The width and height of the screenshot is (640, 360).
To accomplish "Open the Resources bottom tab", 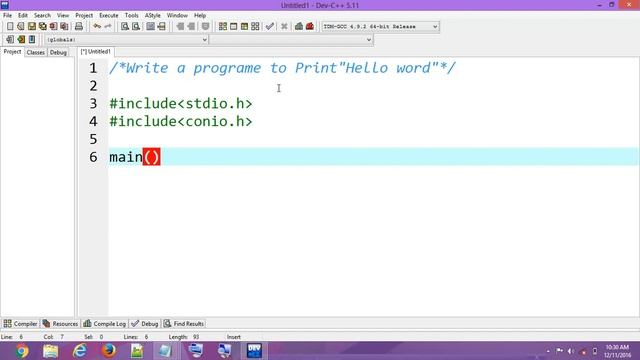I will [60, 324].
